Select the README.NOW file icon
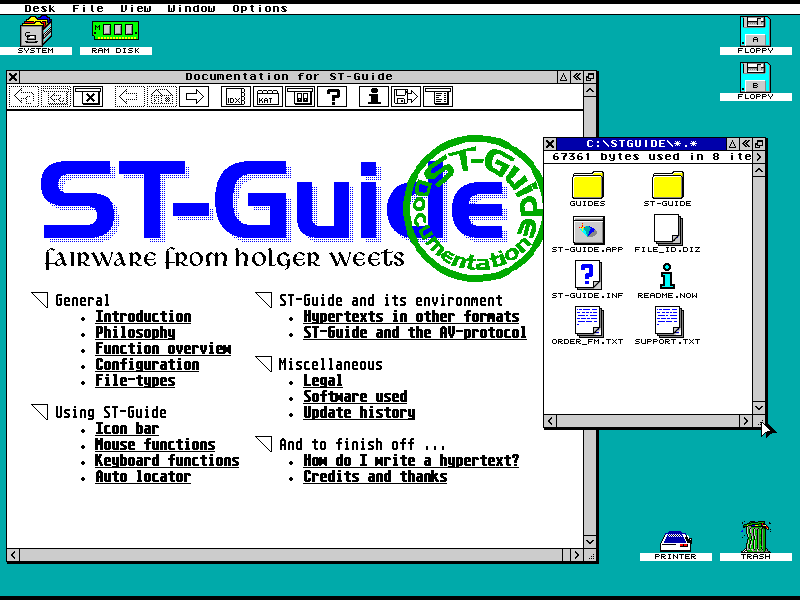This screenshot has width=800, height=600. click(668, 277)
